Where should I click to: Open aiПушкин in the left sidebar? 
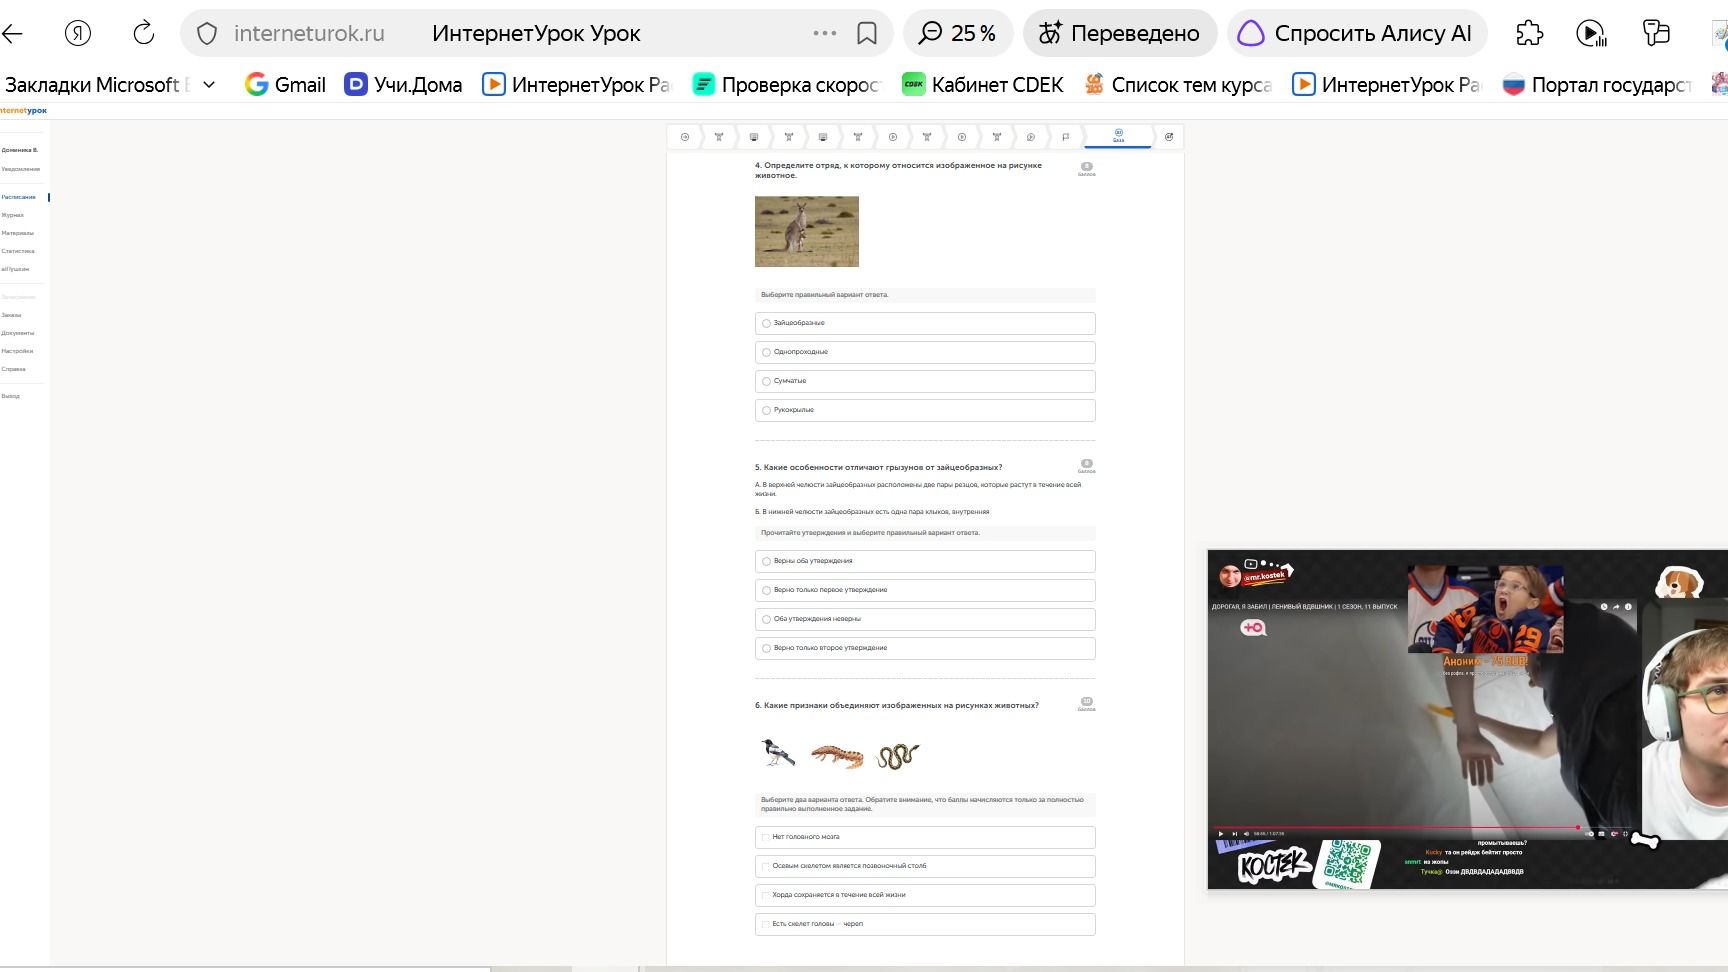click(15, 269)
